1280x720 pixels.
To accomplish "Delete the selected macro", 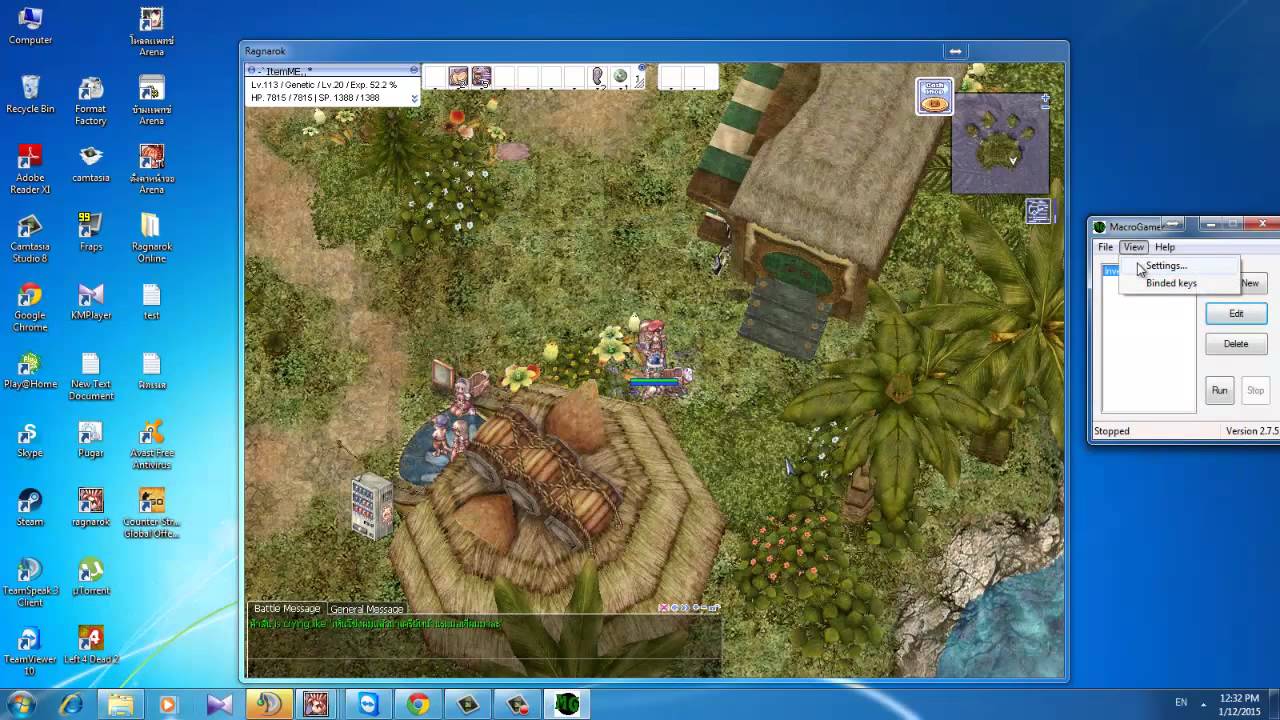I will point(1236,344).
